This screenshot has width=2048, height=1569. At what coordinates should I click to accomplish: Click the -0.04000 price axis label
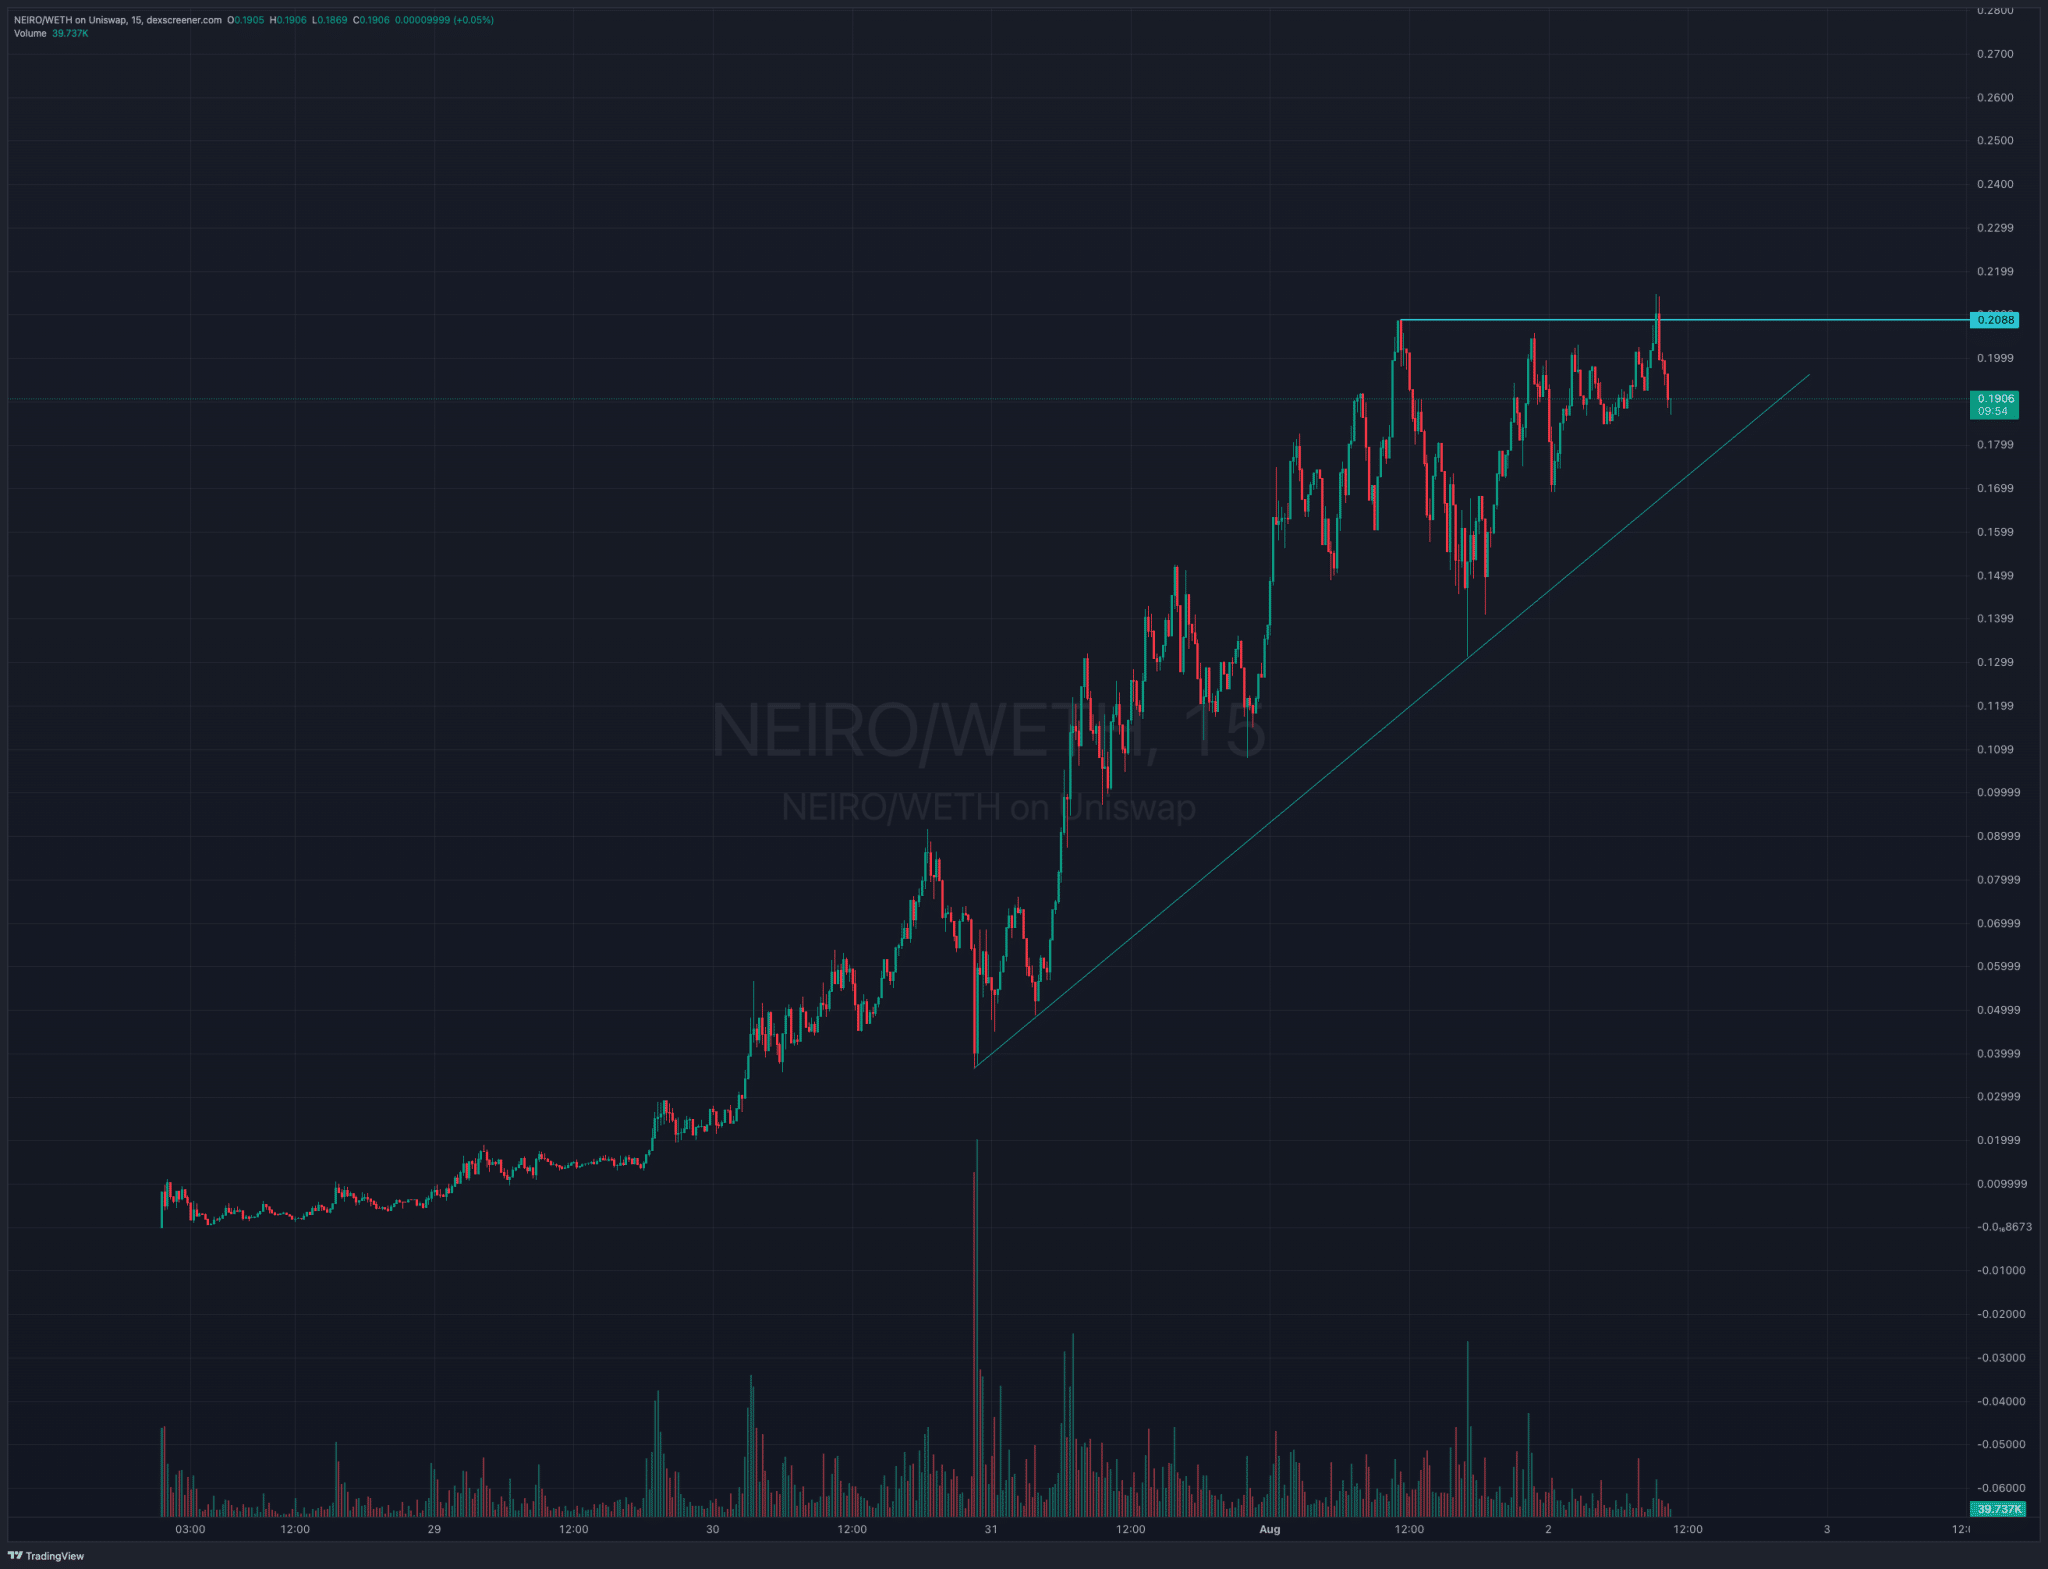[2001, 1401]
